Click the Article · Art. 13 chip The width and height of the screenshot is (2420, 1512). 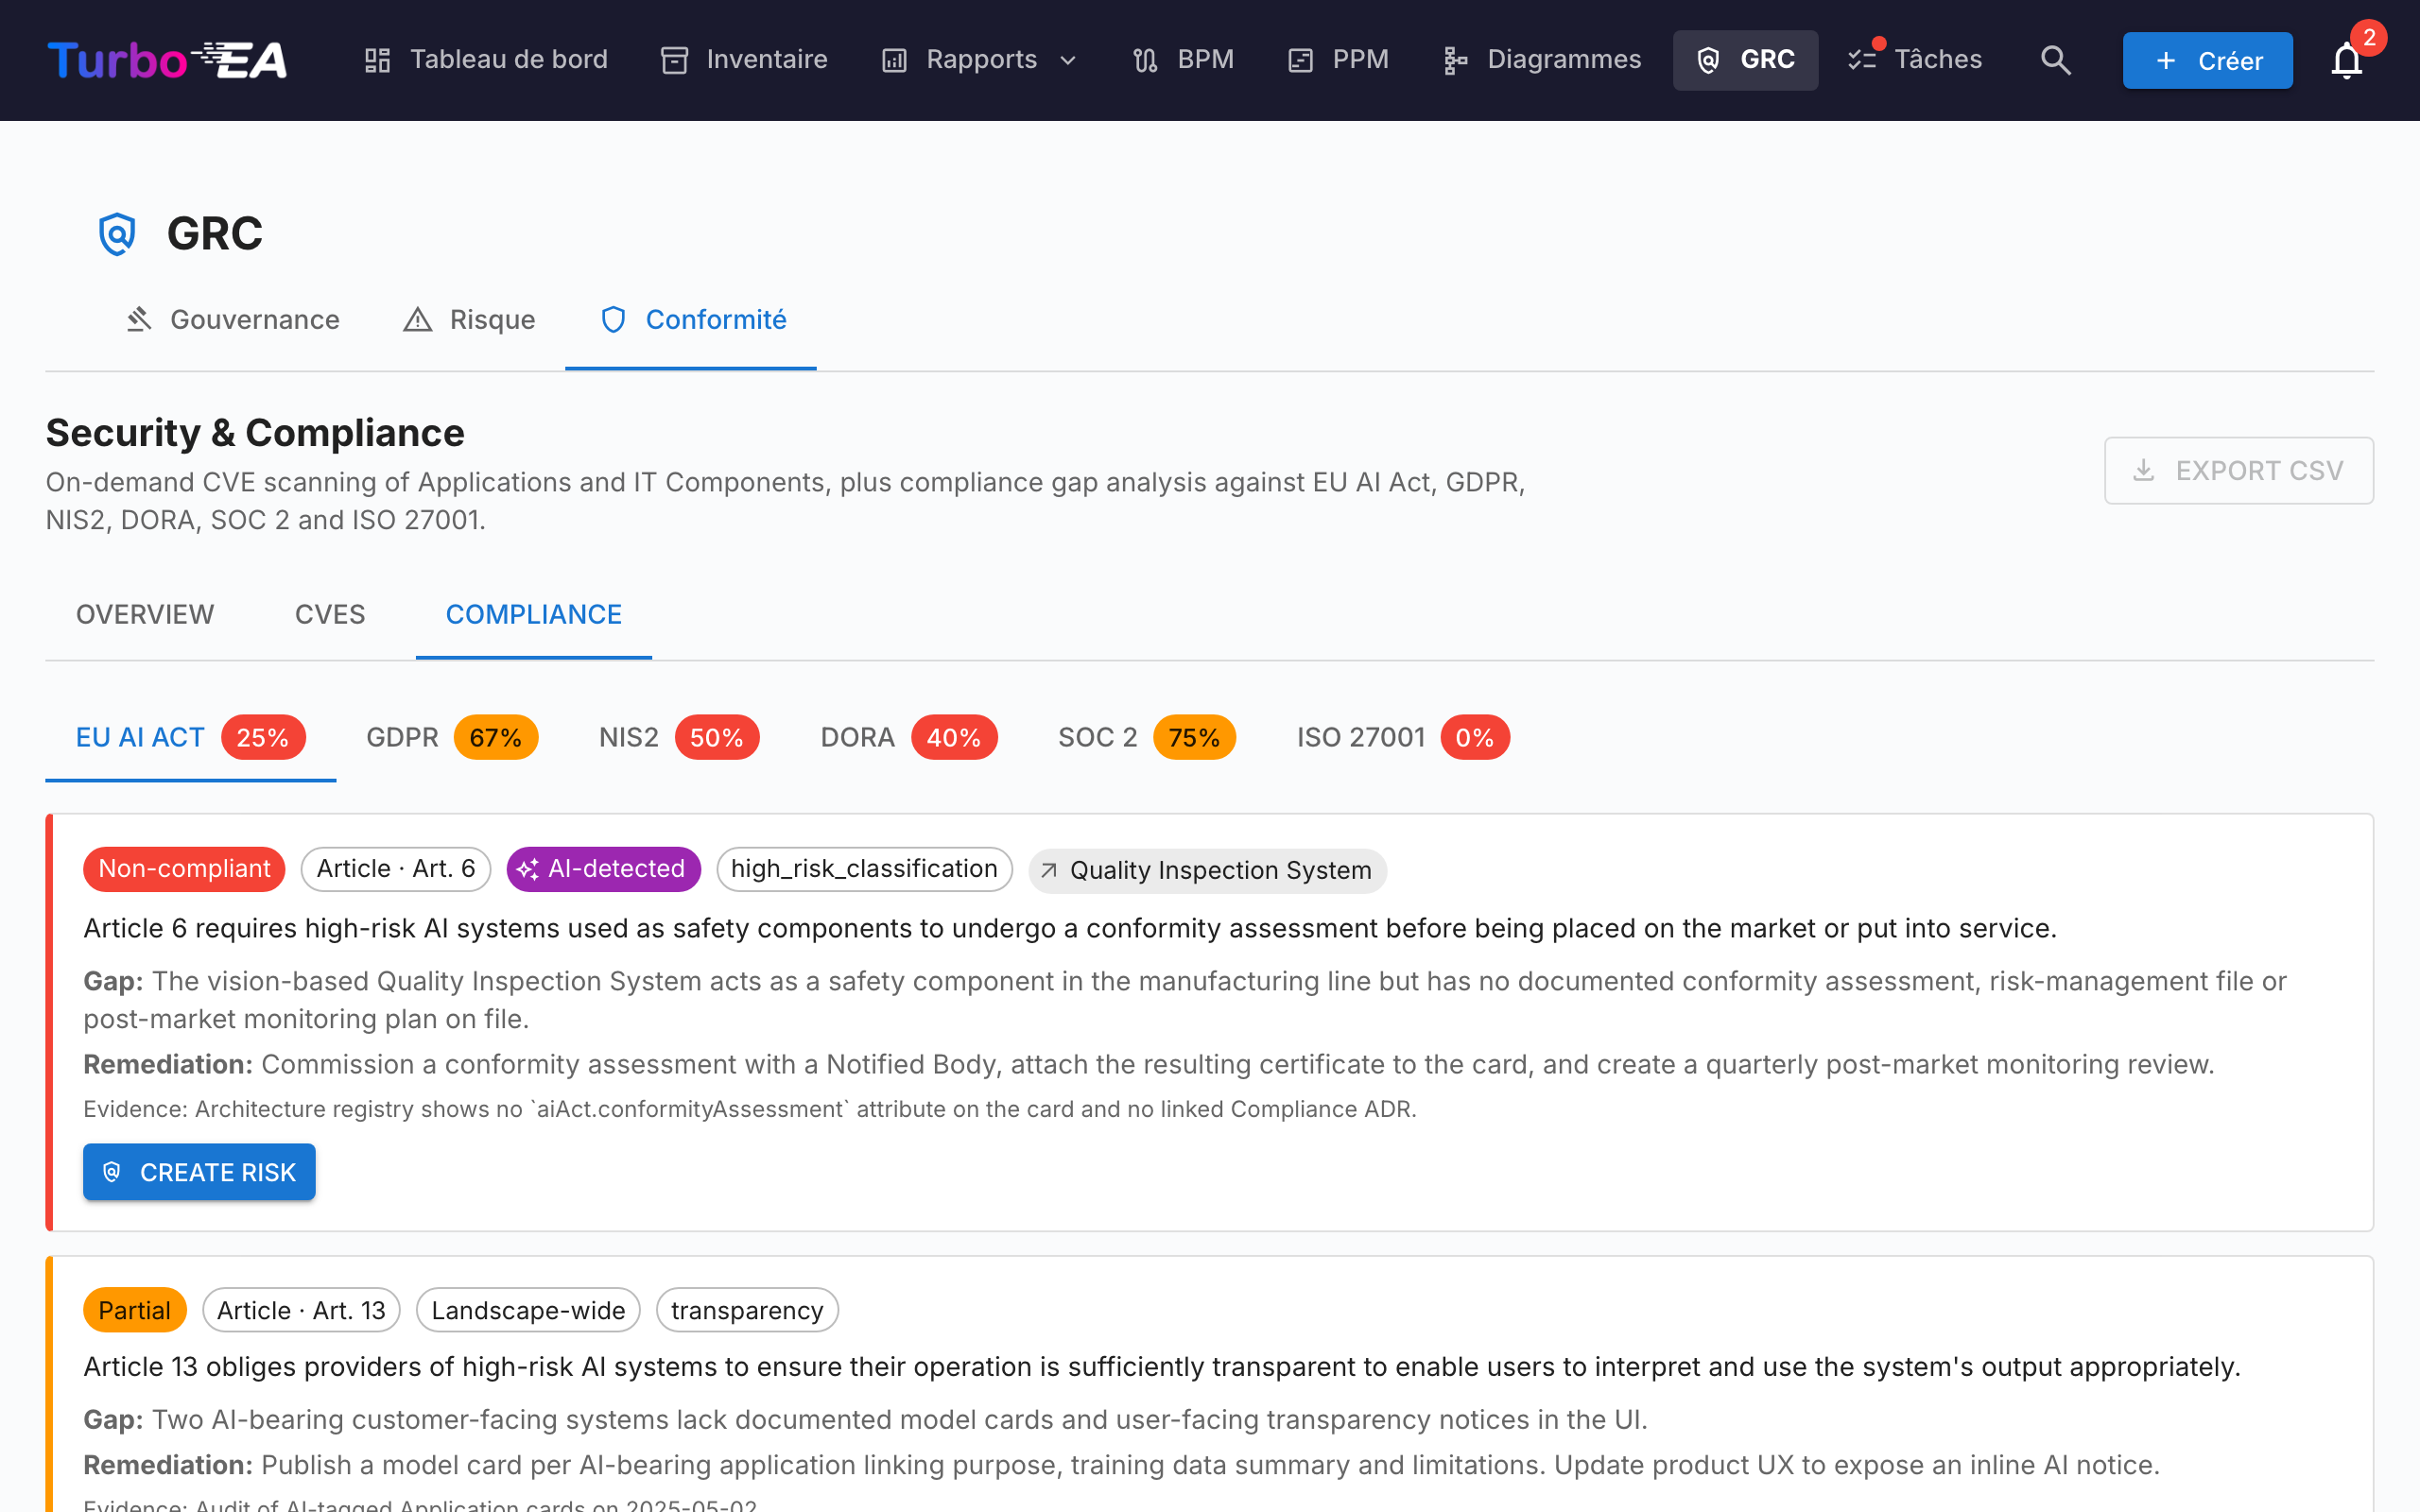click(301, 1311)
